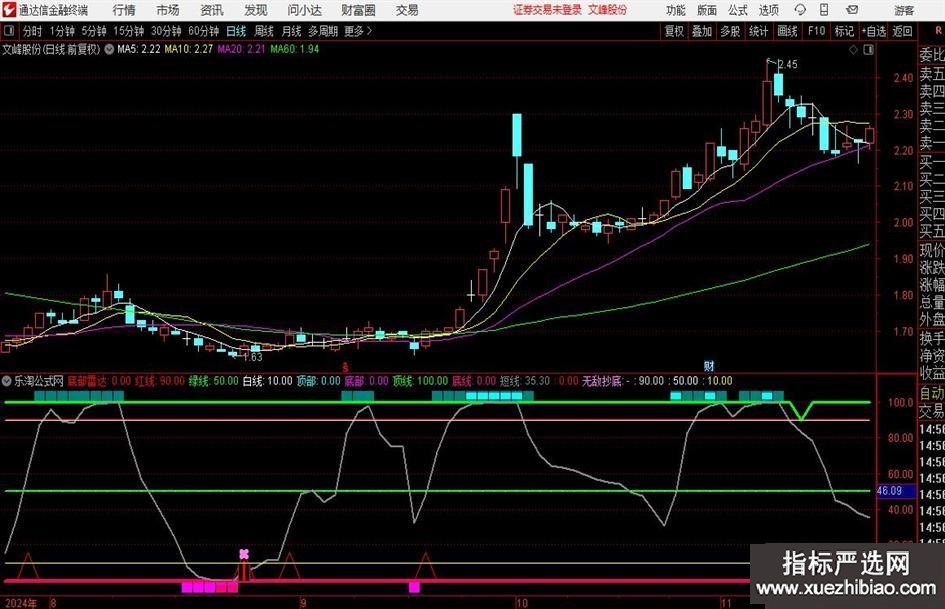Click the MA10: 2.27 label
The width and height of the screenshot is (945, 609).
coord(189,49)
